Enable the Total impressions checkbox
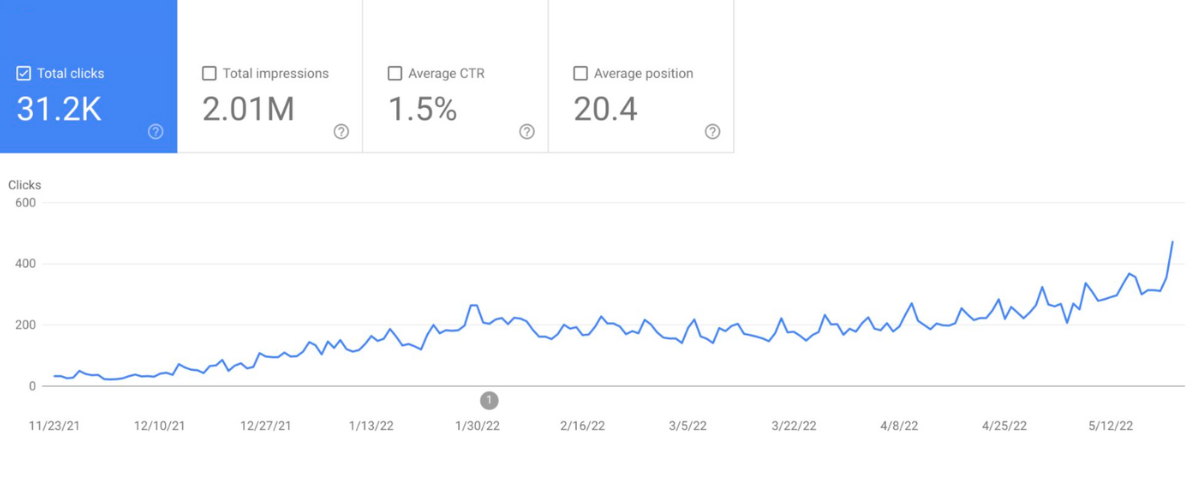 tap(209, 73)
